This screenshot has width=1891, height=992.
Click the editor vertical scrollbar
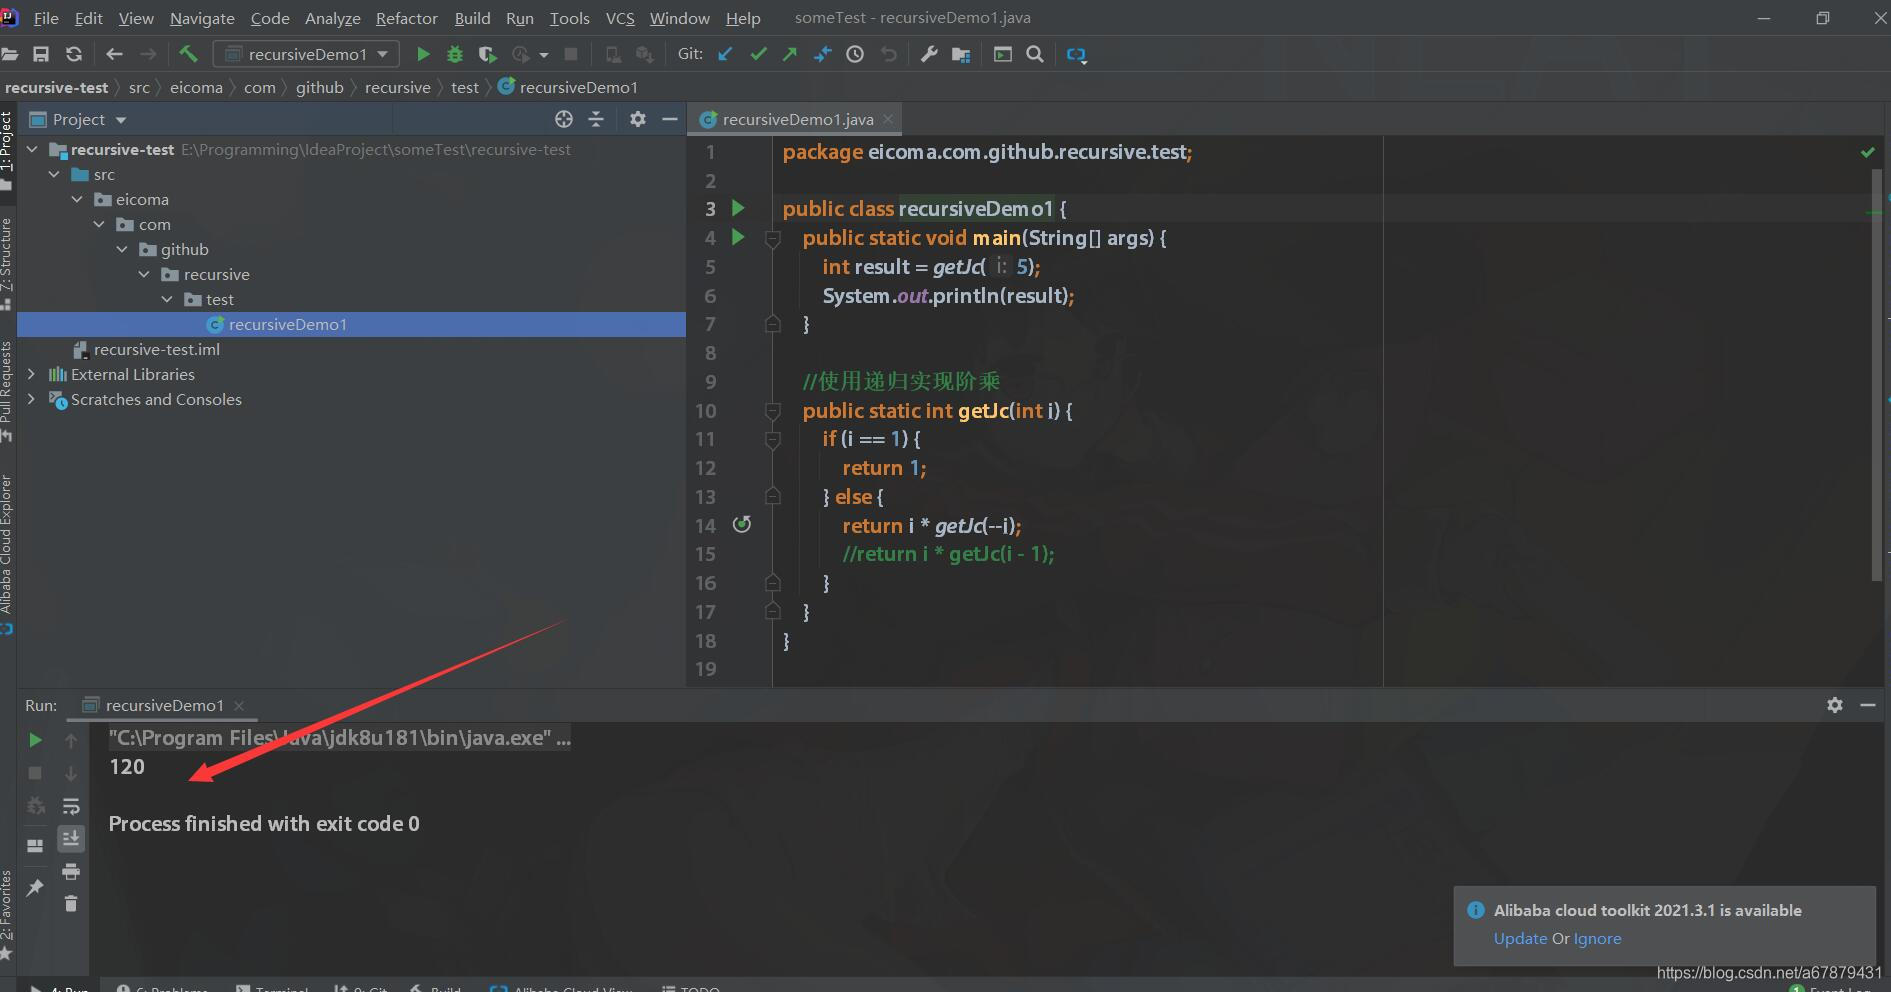[1877, 375]
